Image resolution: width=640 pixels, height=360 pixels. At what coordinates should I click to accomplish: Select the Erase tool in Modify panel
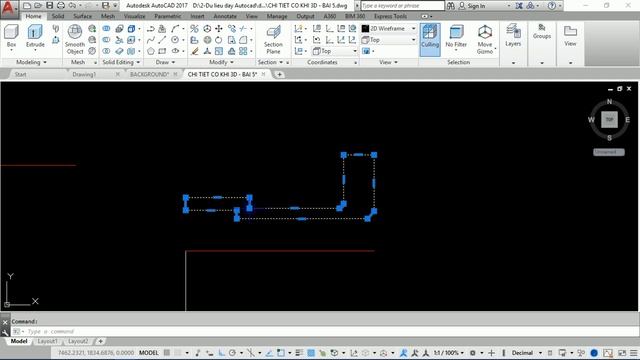pyautogui.click(x=195, y=51)
